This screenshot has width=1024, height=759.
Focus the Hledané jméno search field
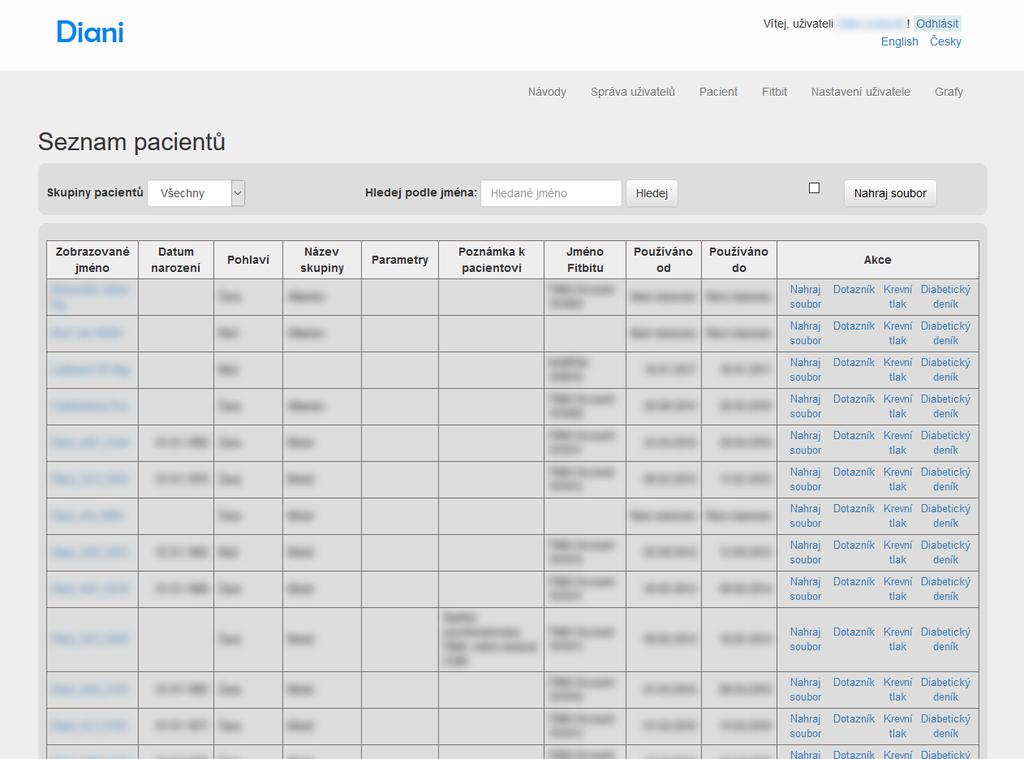click(x=551, y=193)
